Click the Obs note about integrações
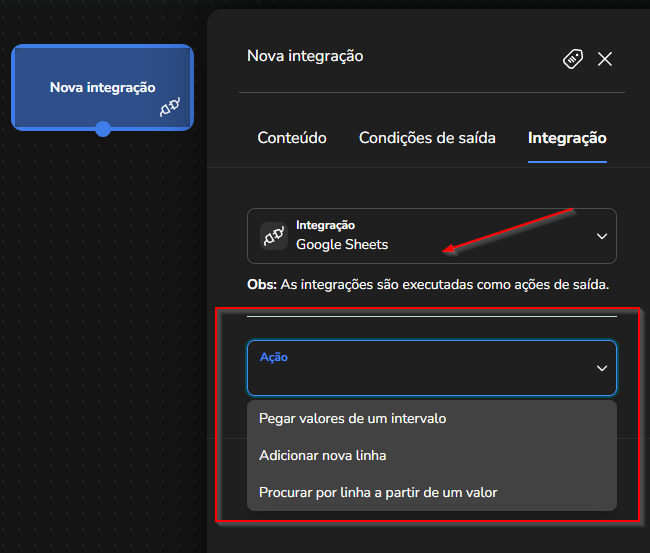650x553 pixels. pyautogui.click(x=428, y=285)
